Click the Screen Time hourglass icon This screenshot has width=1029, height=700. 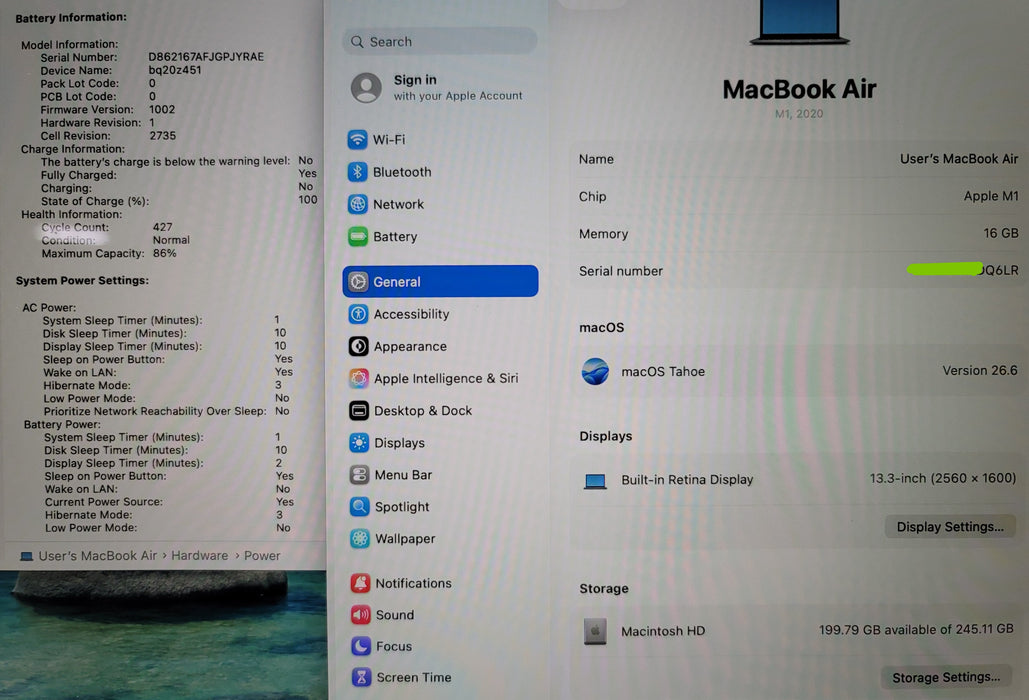click(361, 677)
